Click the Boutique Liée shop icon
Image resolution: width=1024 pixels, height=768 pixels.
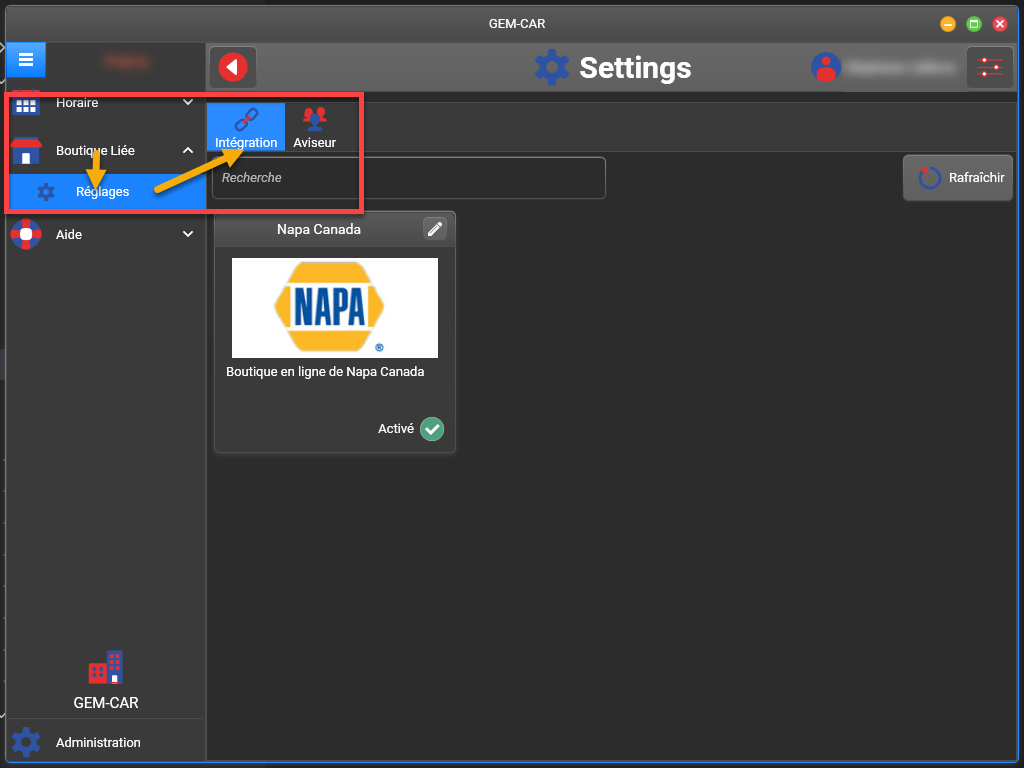(x=26, y=151)
